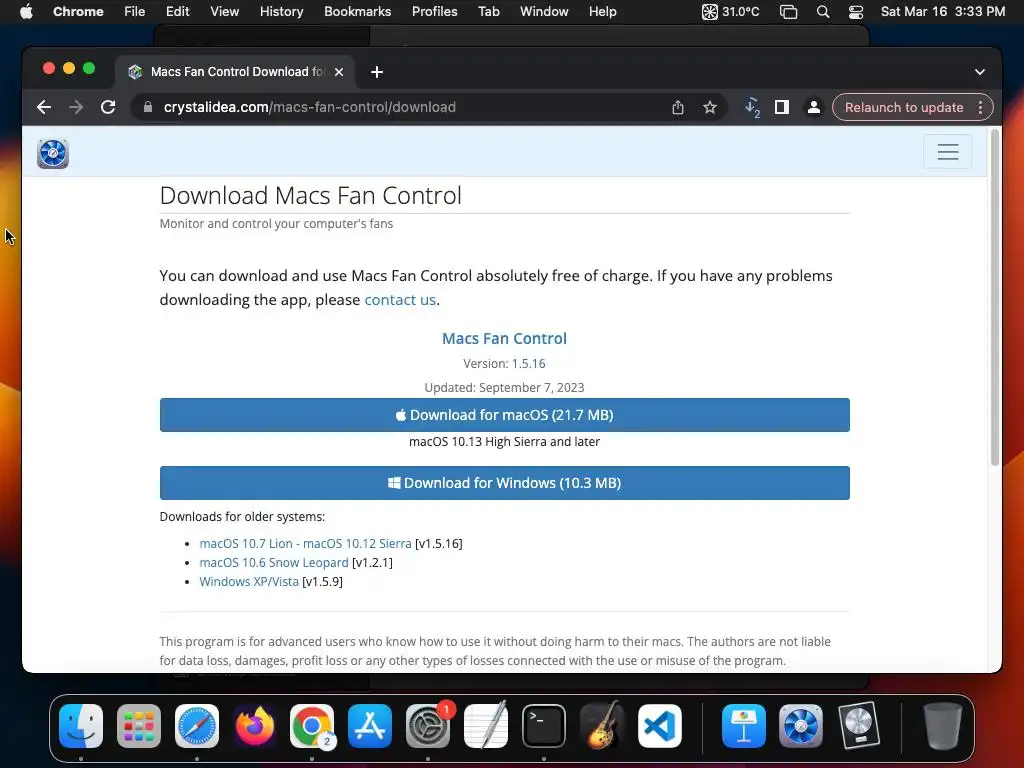
Task: Launch Safari from the Dock
Action: pyautogui.click(x=197, y=726)
